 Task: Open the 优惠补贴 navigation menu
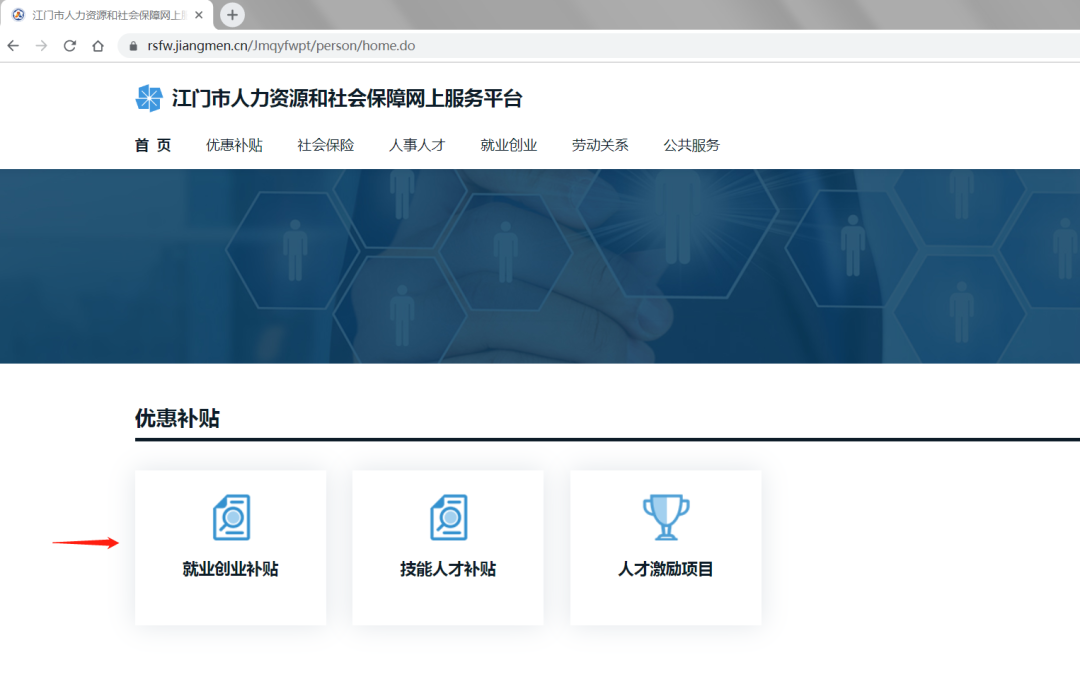click(x=234, y=145)
